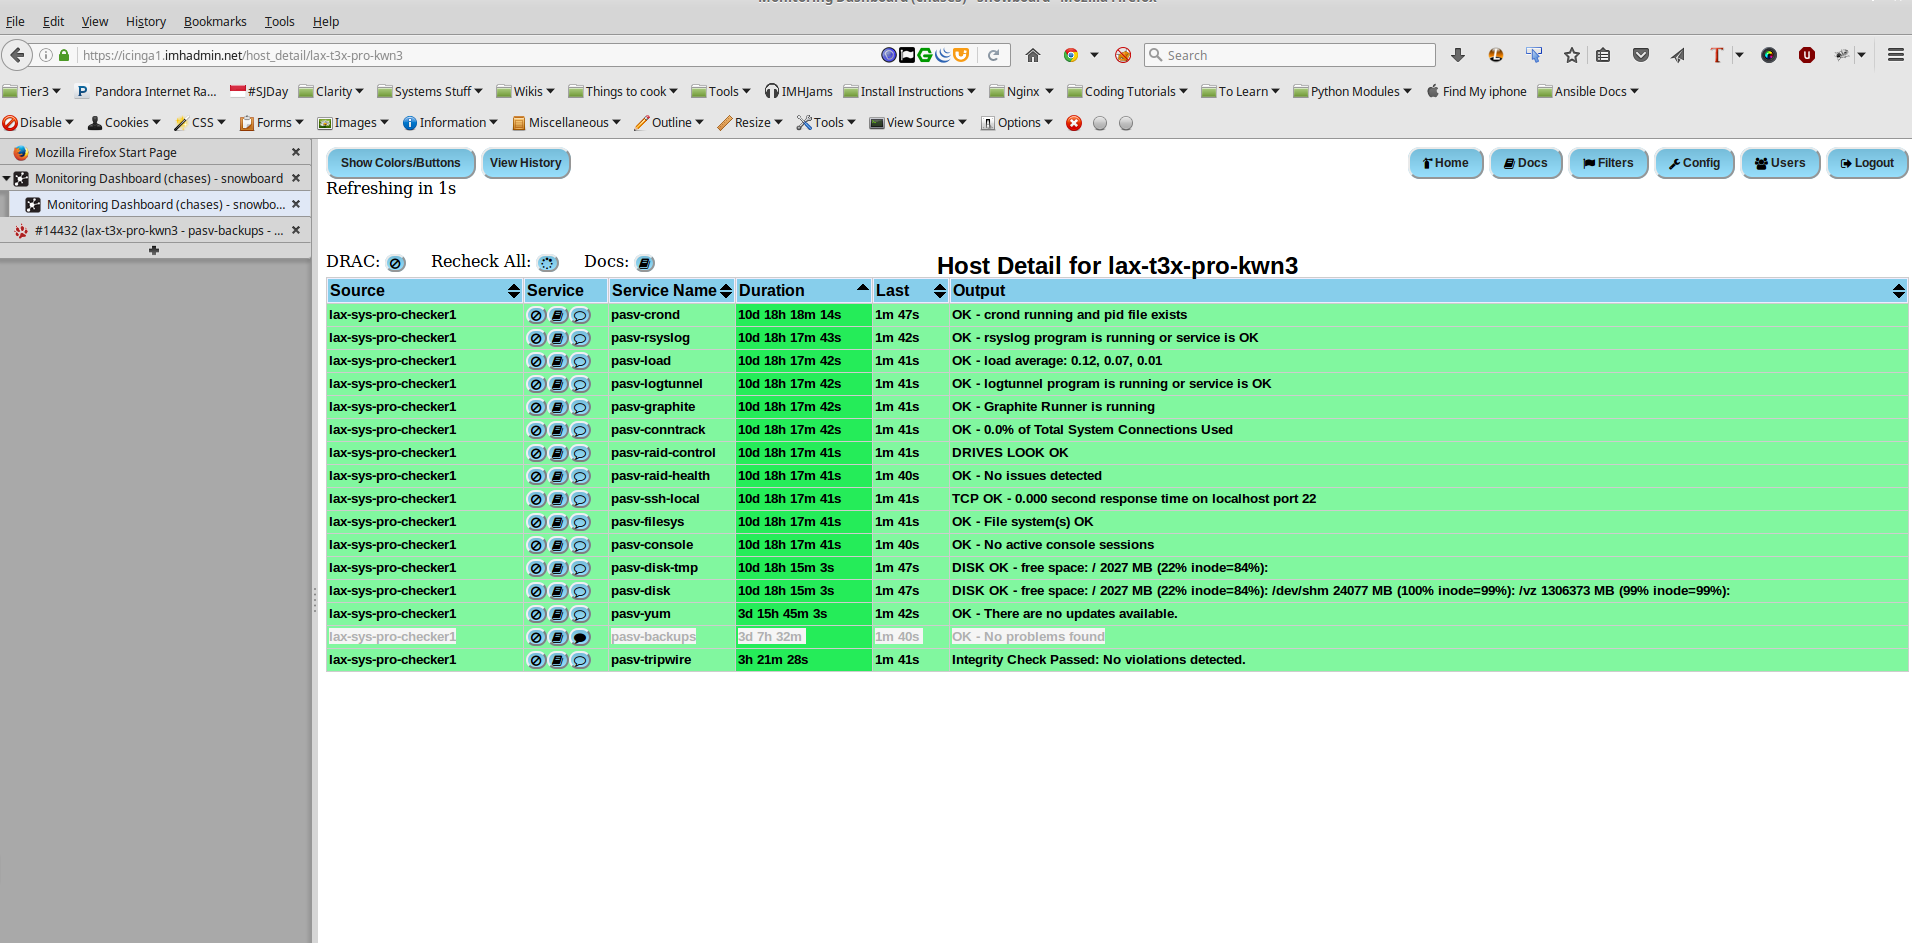The image size is (1912, 943).
Task: Expand the Systems Stuff bookmarks folder
Action: [x=430, y=92]
